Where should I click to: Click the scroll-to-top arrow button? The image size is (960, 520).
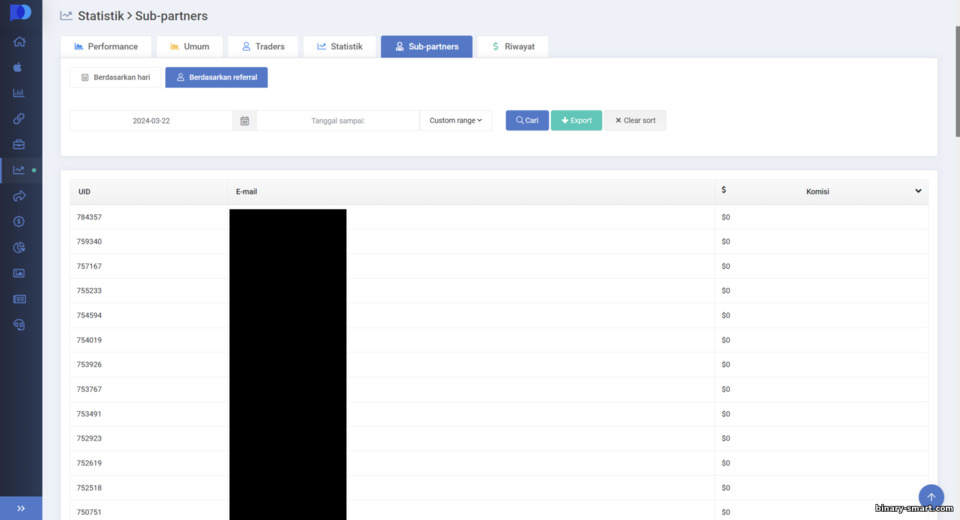click(x=931, y=497)
